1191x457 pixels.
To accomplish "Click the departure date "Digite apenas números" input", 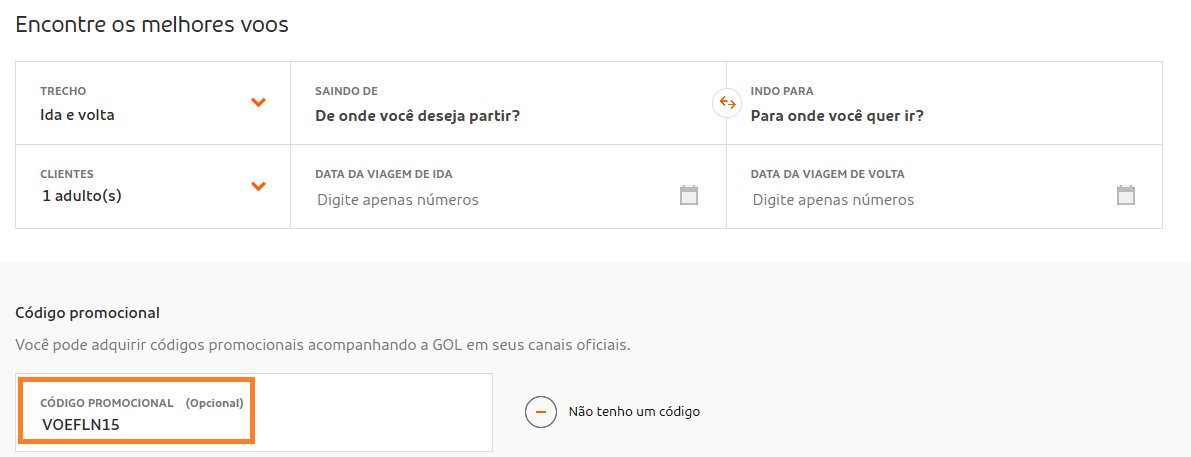I will click(x=398, y=200).
